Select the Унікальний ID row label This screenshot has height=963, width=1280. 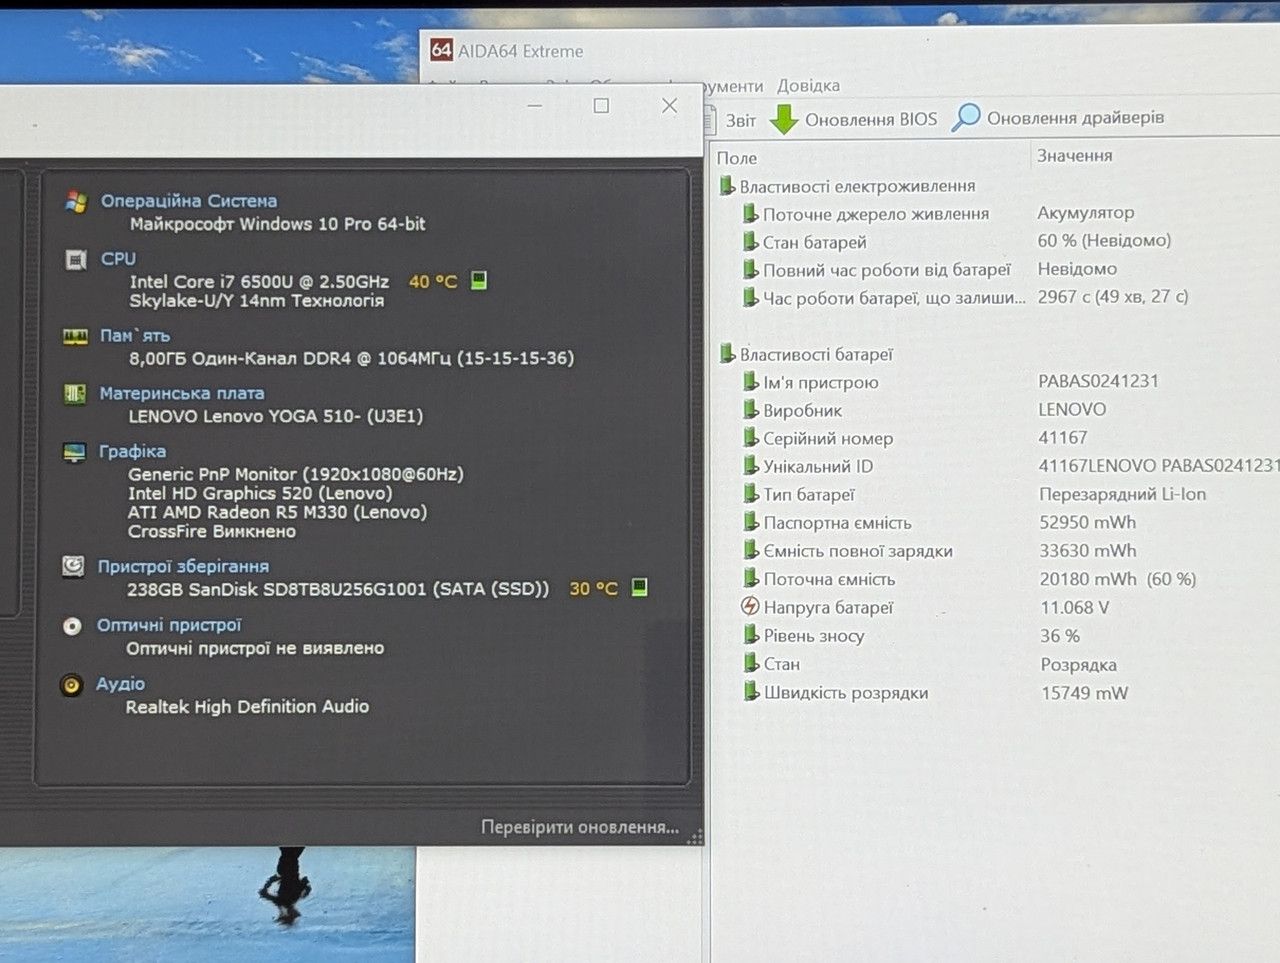(818, 466)
